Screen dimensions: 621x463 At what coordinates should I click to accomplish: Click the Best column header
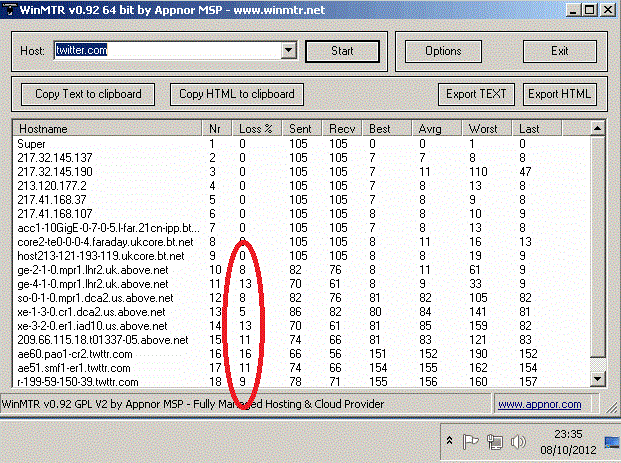[387, 129]
